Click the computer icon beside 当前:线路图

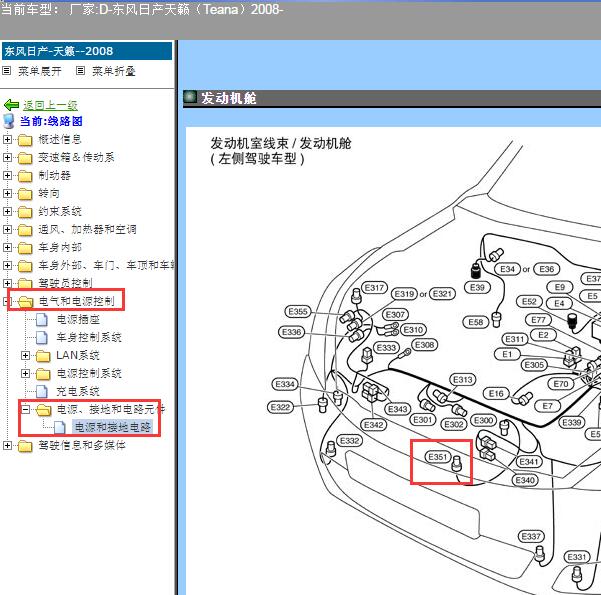(8, 121)
